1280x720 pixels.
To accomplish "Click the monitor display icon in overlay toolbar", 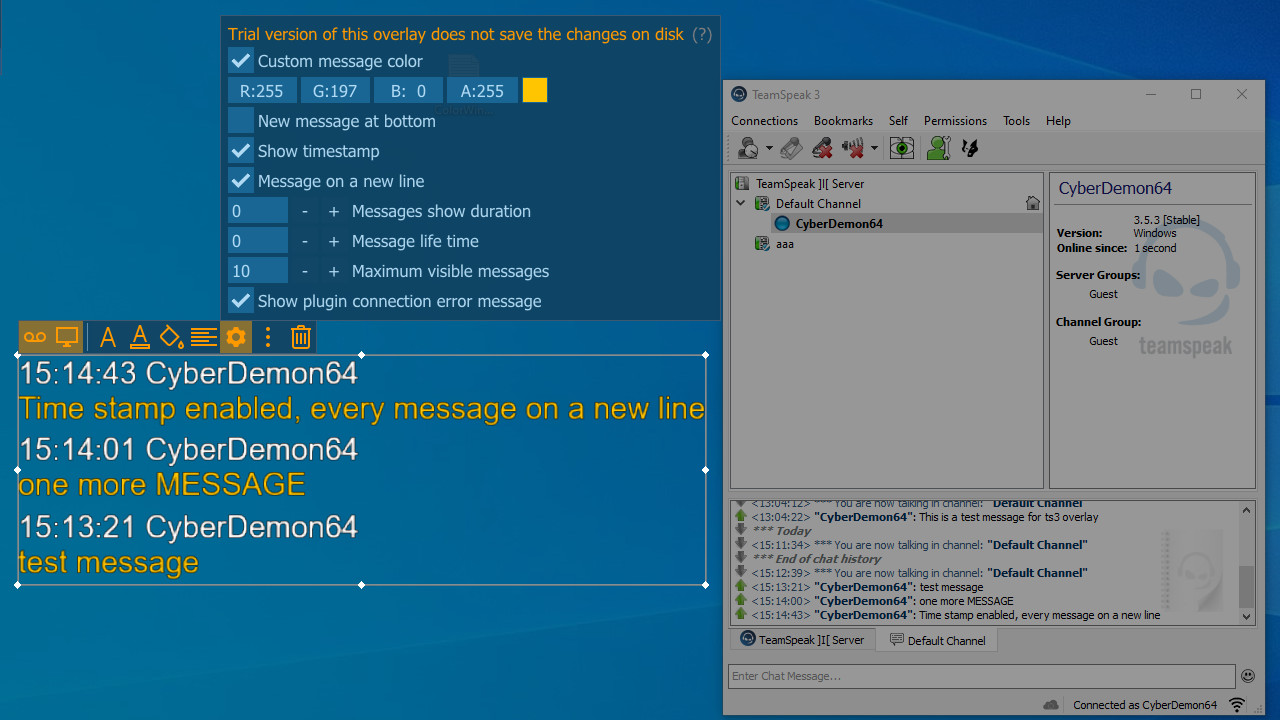I will click(67, 338).
